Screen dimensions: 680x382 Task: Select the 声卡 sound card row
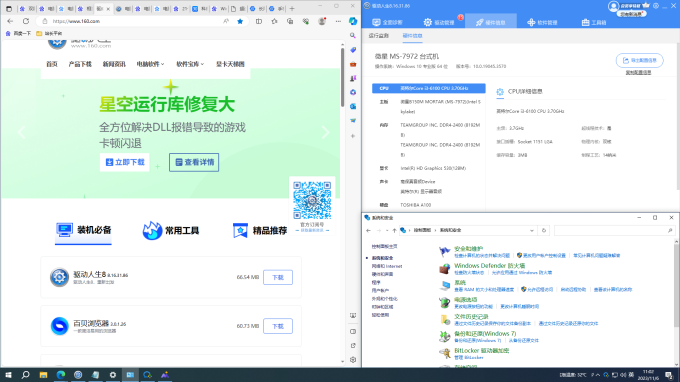pos(428,186)
